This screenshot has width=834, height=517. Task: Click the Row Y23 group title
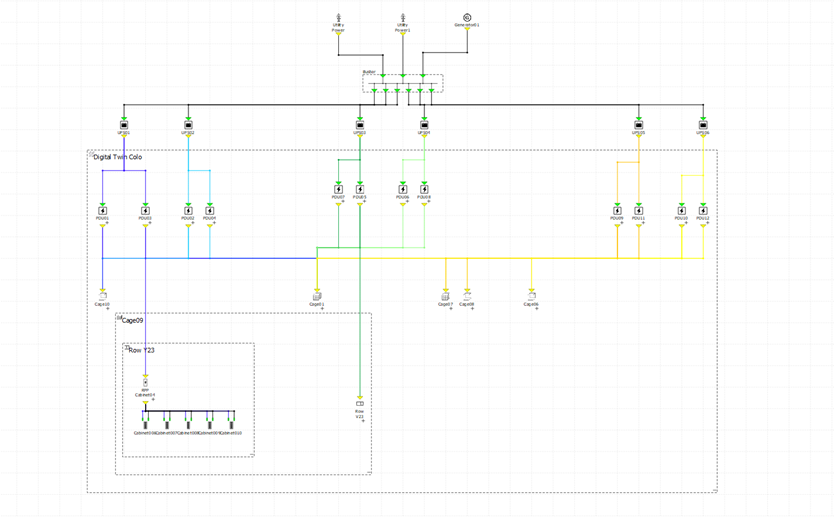point(141,350)
